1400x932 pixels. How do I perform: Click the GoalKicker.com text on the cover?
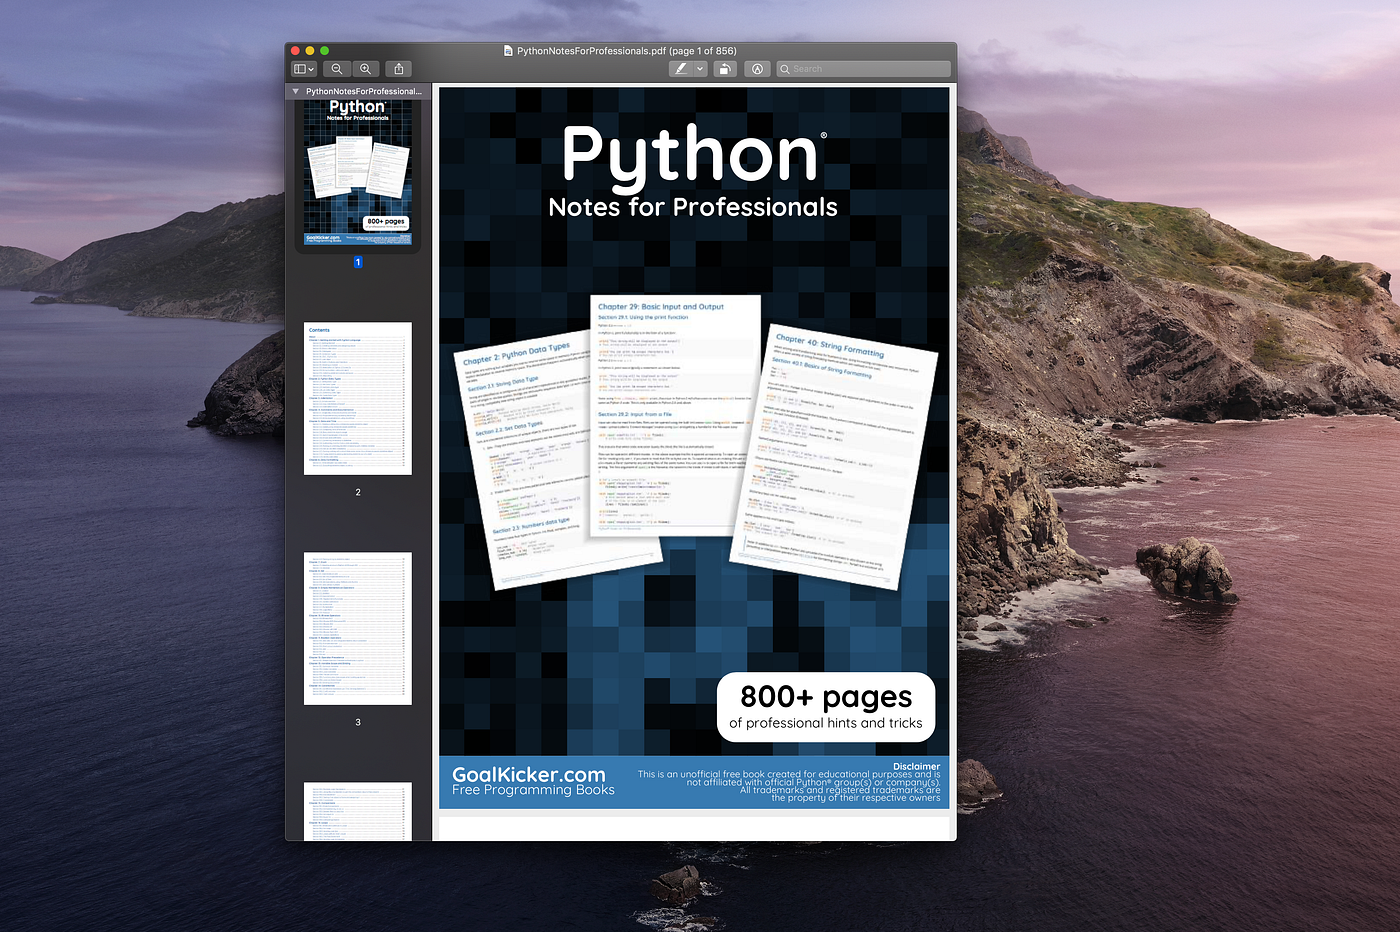click(529, 774)
